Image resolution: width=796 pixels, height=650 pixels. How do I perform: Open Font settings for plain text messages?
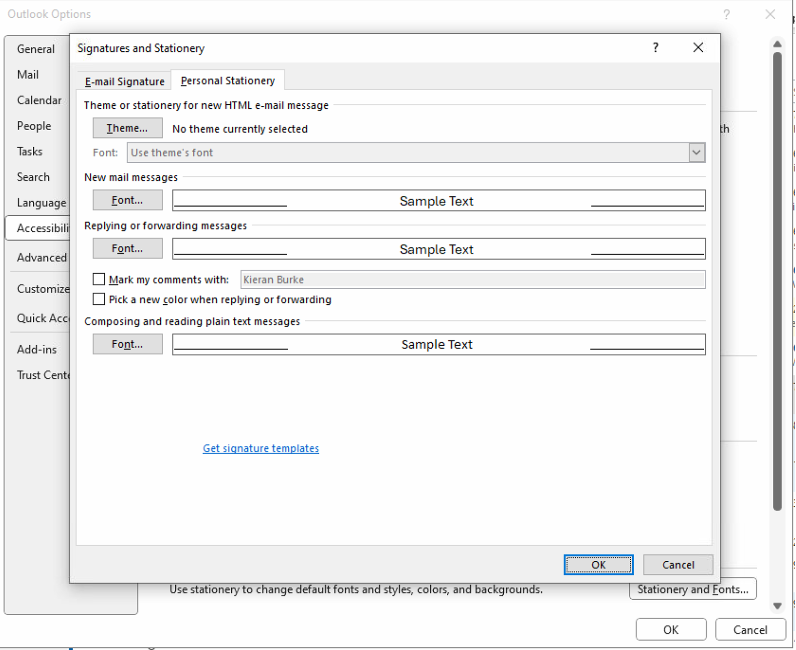(127, 344)
